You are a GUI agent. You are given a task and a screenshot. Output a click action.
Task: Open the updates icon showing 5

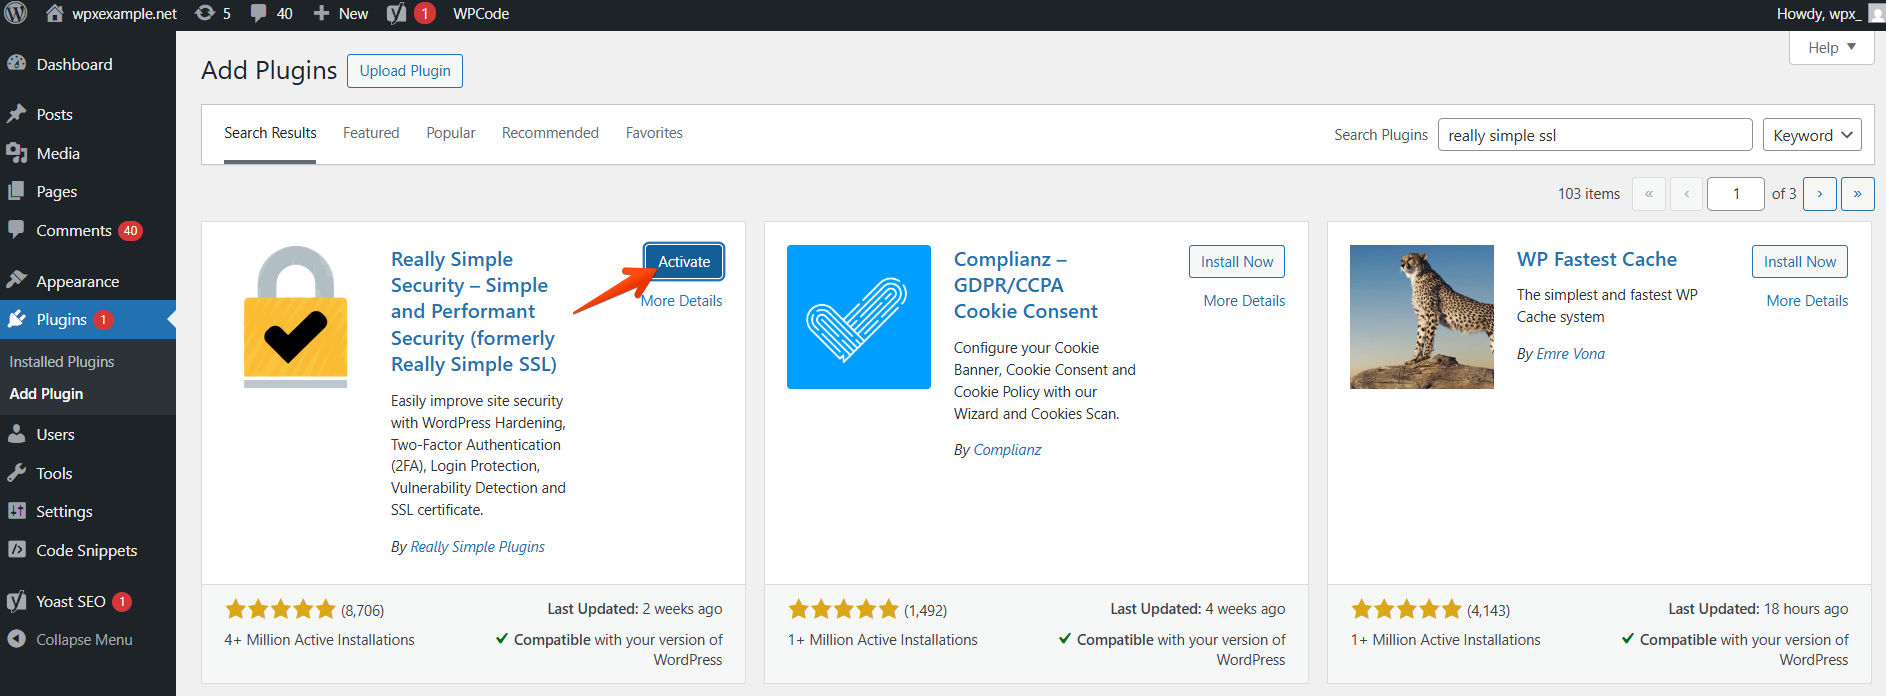click(205, 14)
